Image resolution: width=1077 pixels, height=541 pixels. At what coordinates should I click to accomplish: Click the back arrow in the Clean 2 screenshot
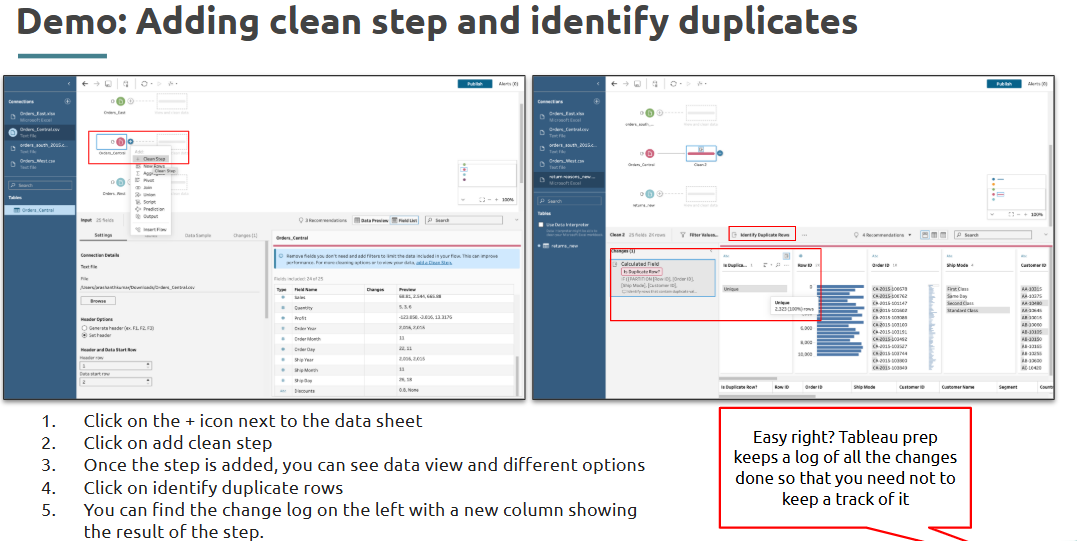click(614, 84)
